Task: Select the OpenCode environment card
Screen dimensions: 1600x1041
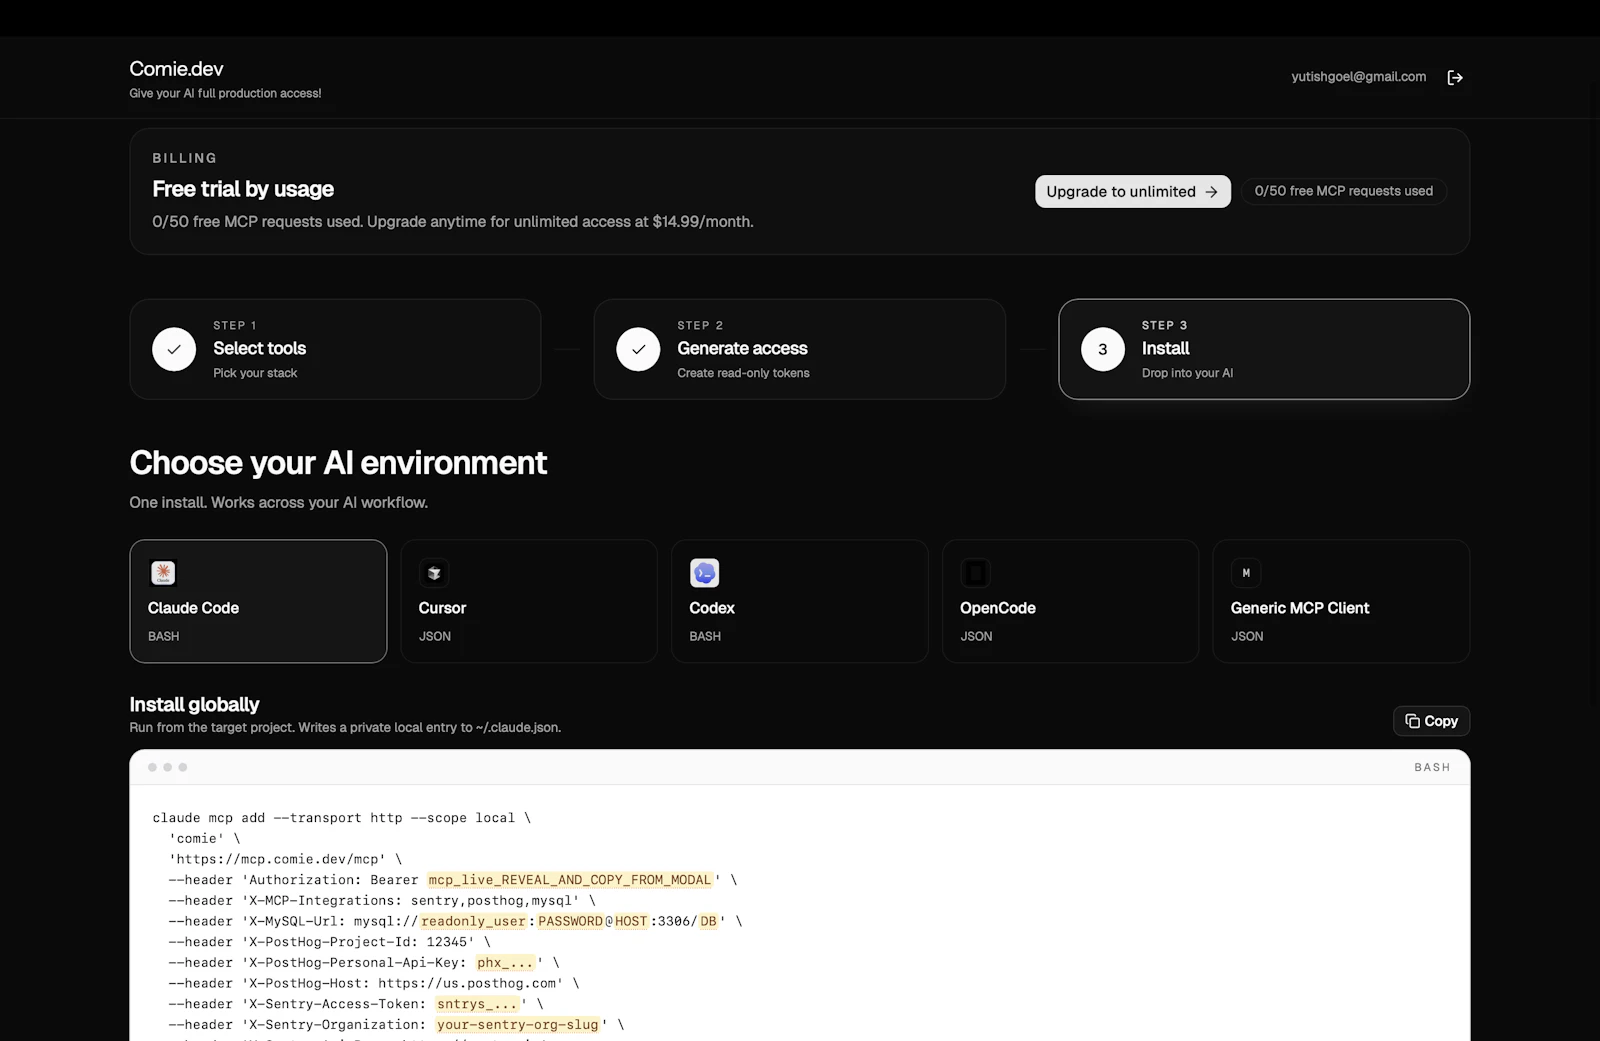Action: (x=1070, y=601)
